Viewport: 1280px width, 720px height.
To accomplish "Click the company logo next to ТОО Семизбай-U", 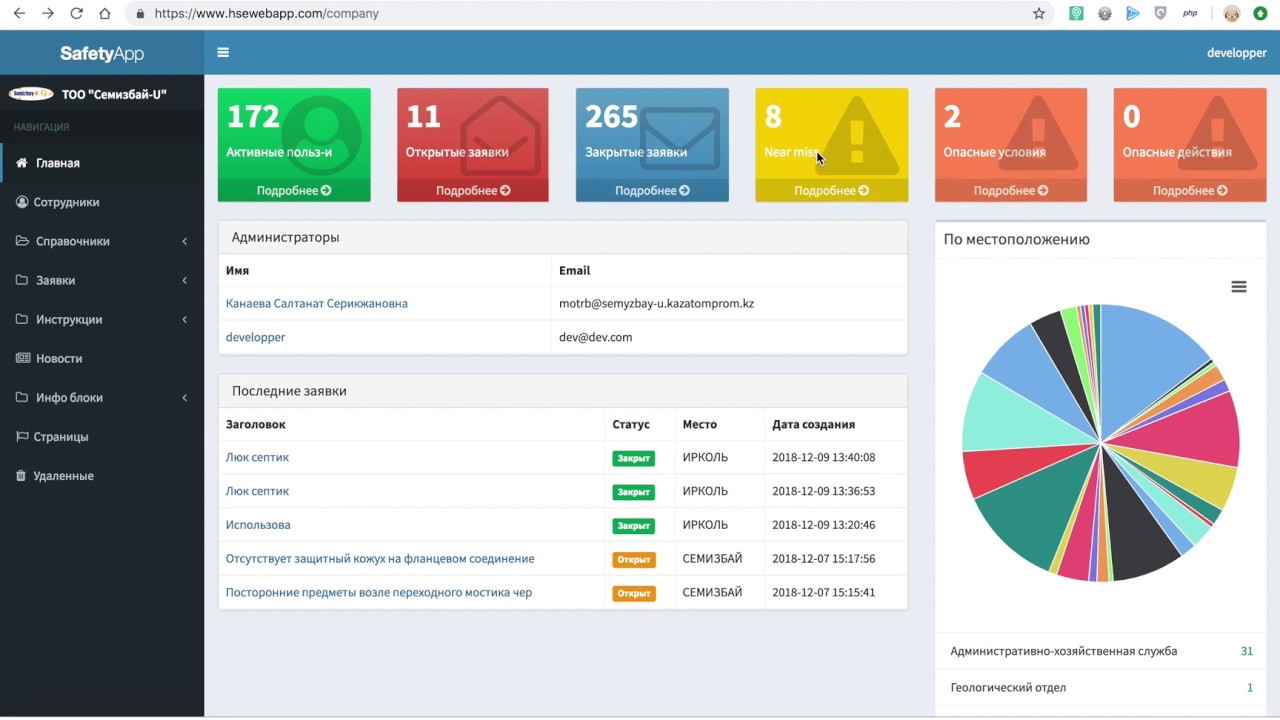I will pyautogui.click(x=31, y=94).
